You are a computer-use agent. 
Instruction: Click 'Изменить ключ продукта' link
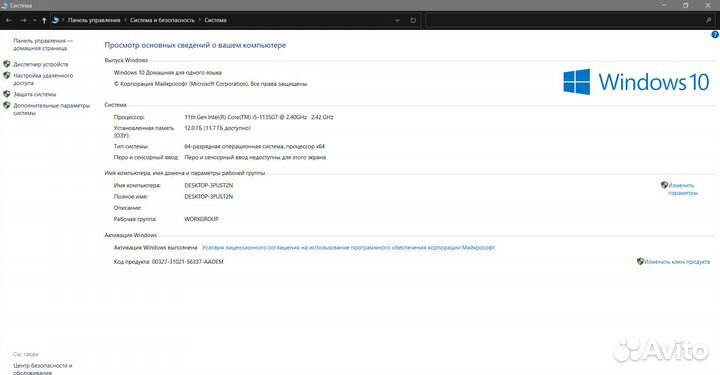tap(677, 262)
